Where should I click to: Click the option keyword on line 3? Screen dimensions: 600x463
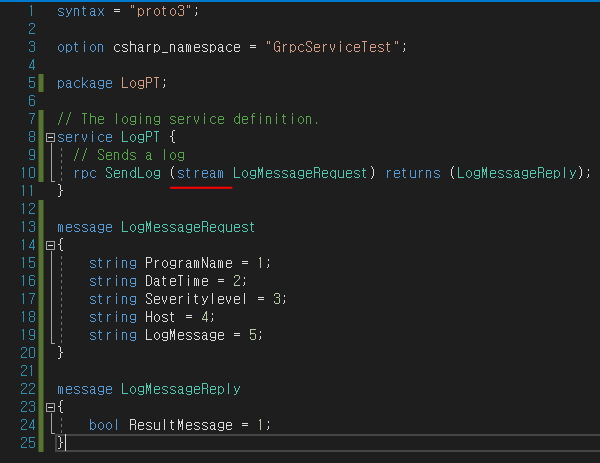(x=80, y=47)
